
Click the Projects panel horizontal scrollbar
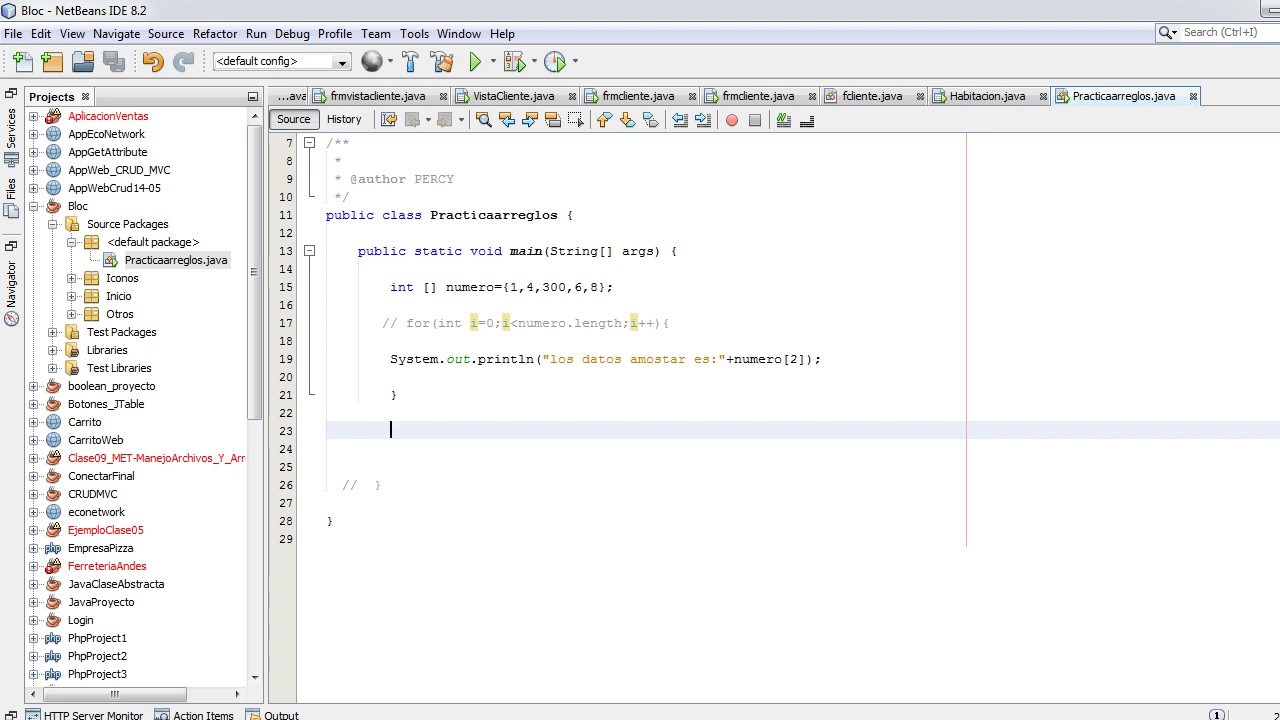point(115,694)
